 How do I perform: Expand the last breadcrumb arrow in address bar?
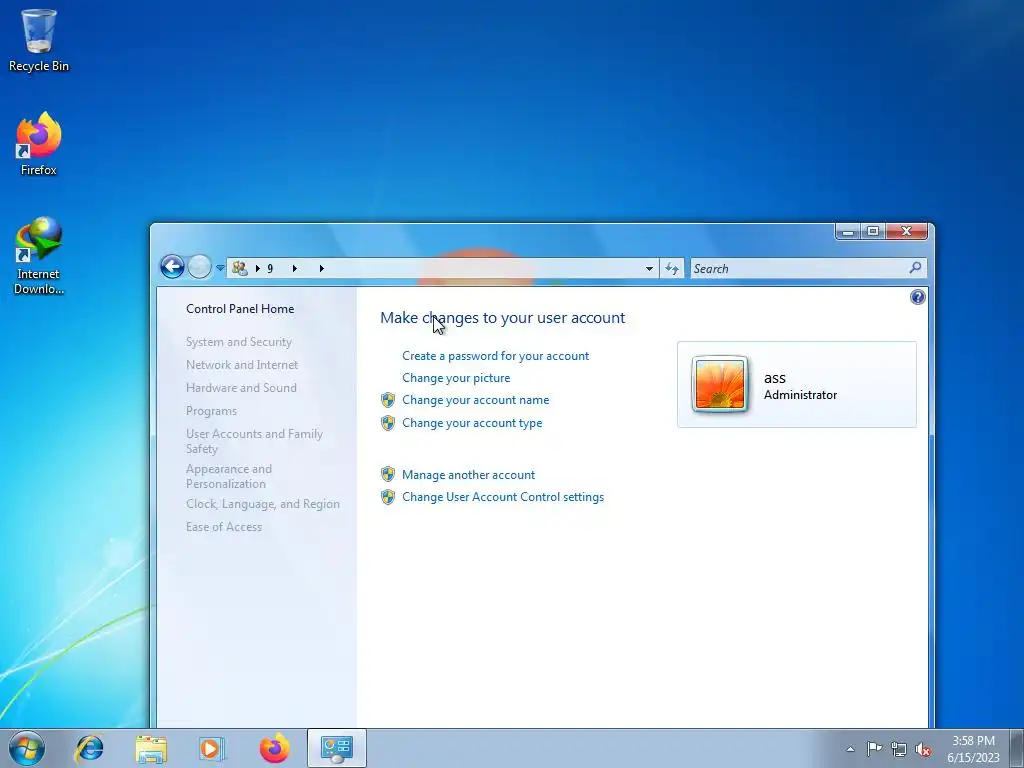coord(321,268)
